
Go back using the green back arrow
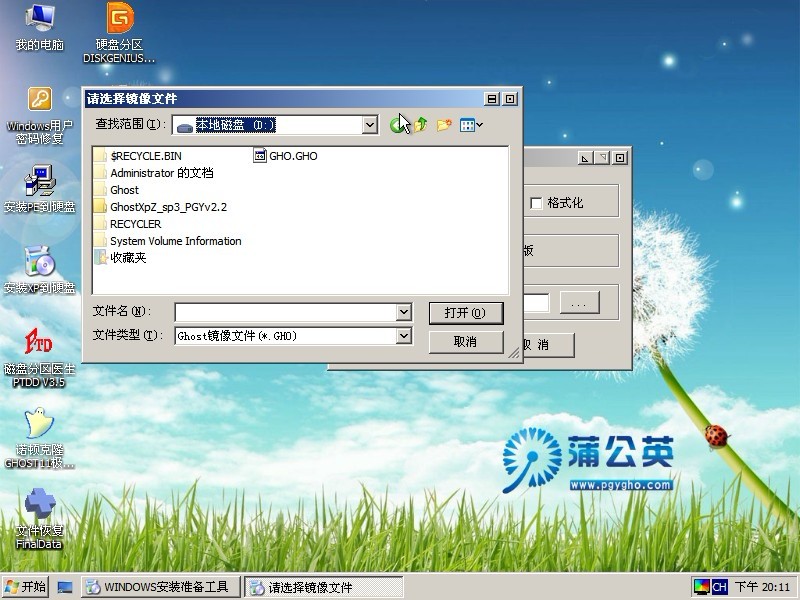(396, 125)
